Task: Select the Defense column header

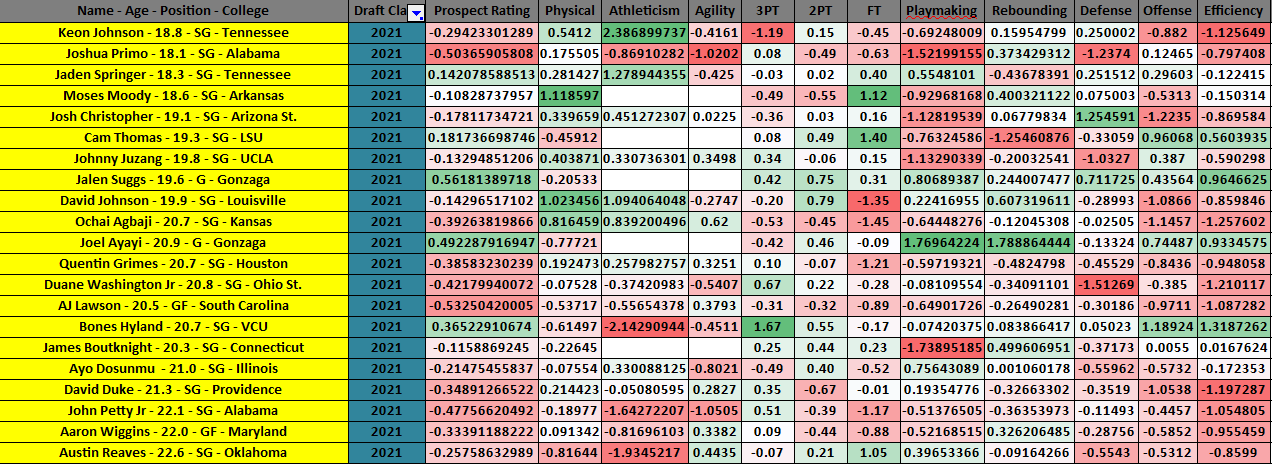Action: (x=1107, y=11)
